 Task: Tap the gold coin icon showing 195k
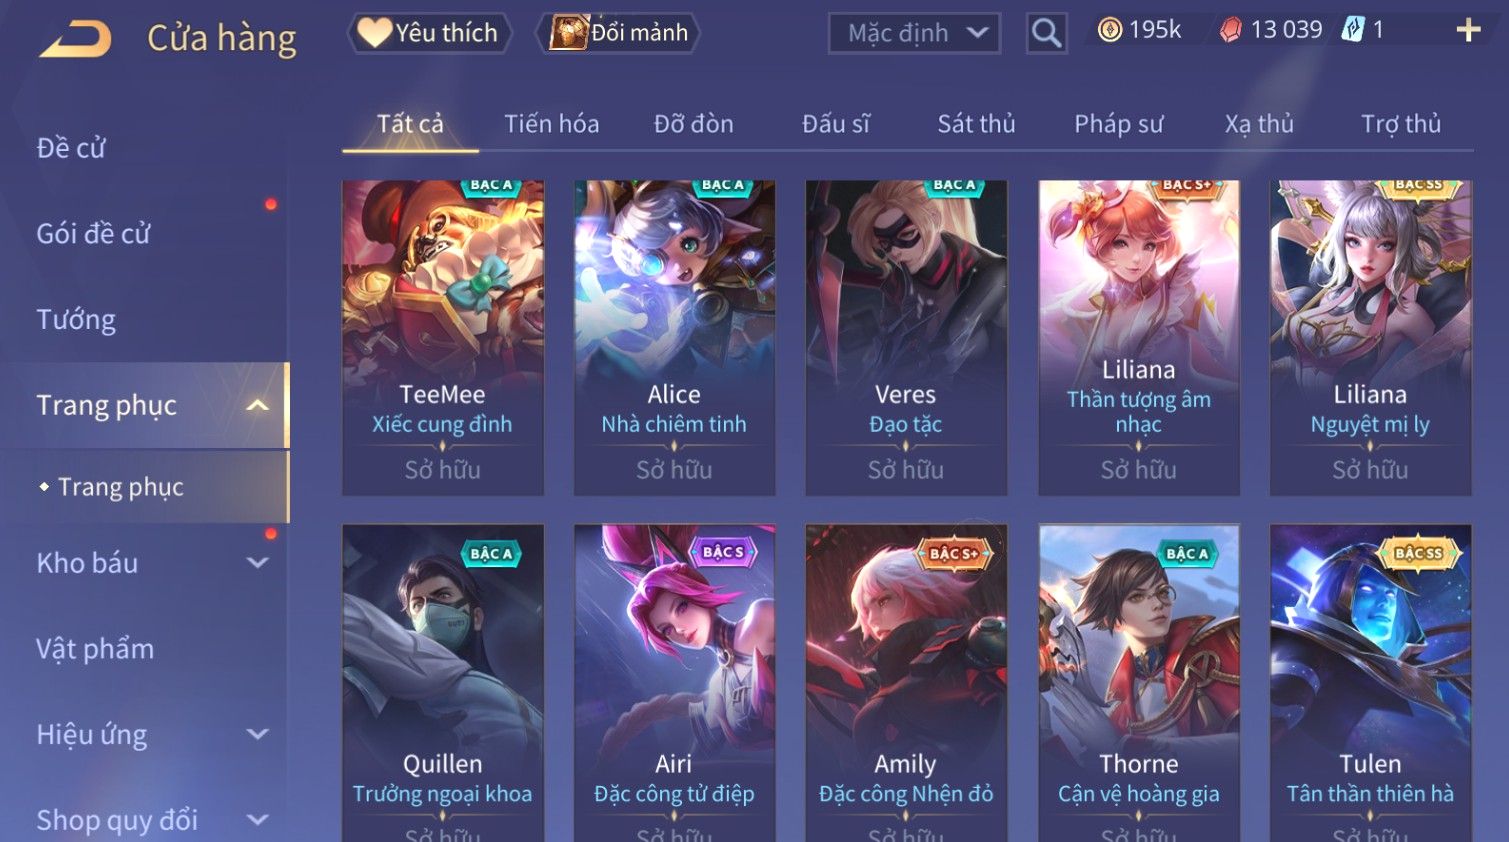(1110, 30)
